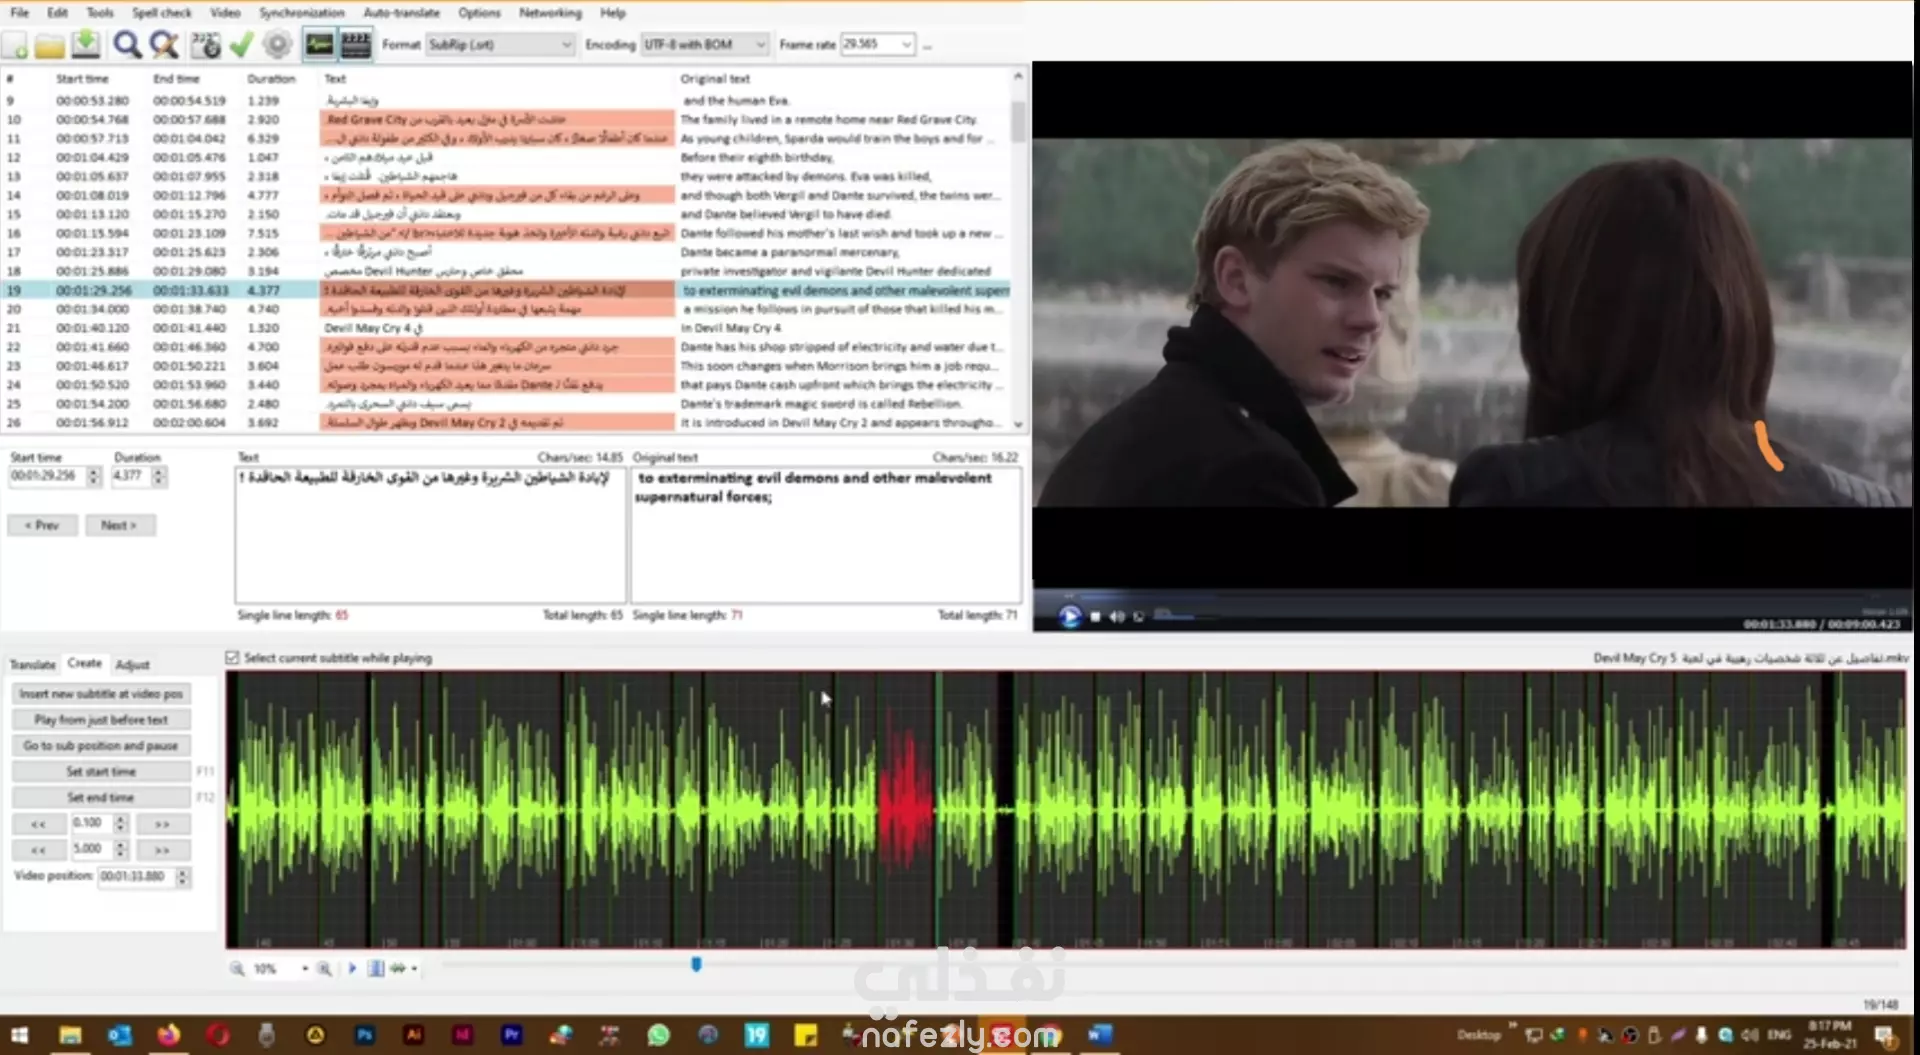The width and height of the screenshot is (1920, 1055).
Task: Open the Visual sync clock icon
Action: pyautogui.click(x=206, y=45)
